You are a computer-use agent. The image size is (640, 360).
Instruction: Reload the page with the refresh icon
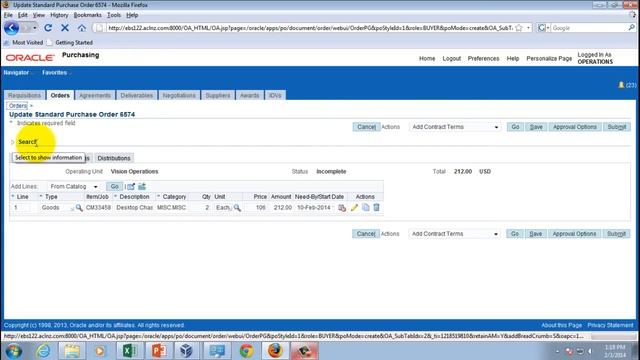48,28
